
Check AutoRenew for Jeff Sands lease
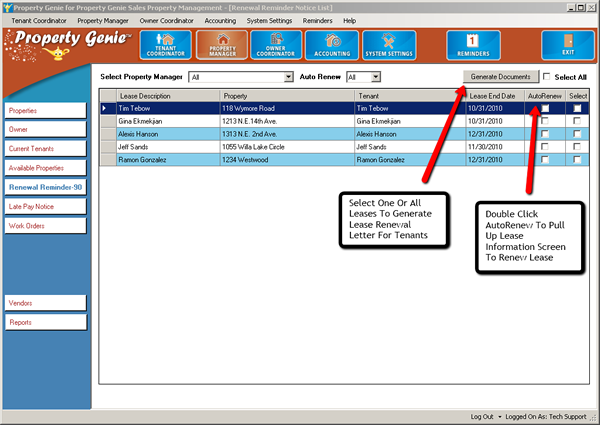point(545,147)
